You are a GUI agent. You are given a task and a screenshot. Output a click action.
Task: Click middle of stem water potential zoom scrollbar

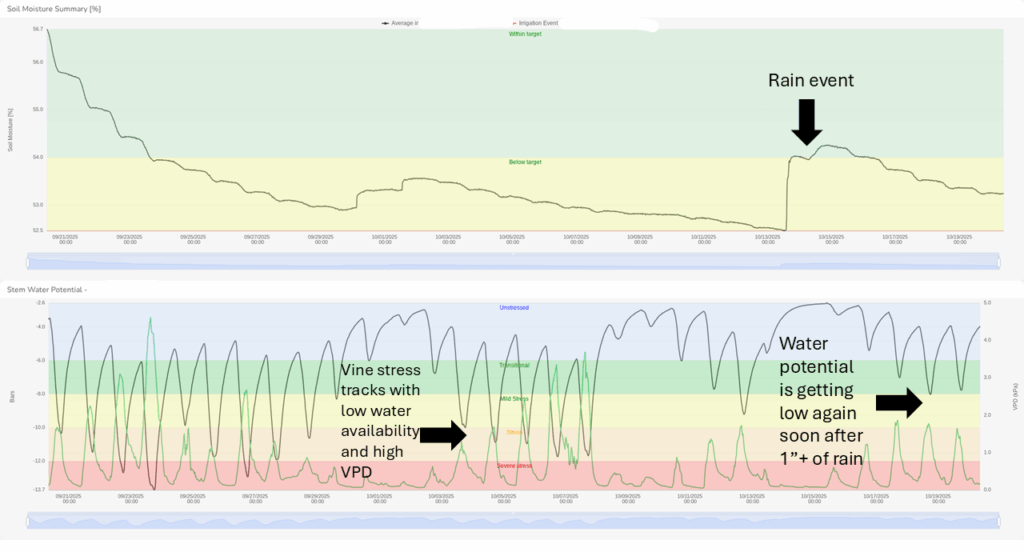[514, 520]
